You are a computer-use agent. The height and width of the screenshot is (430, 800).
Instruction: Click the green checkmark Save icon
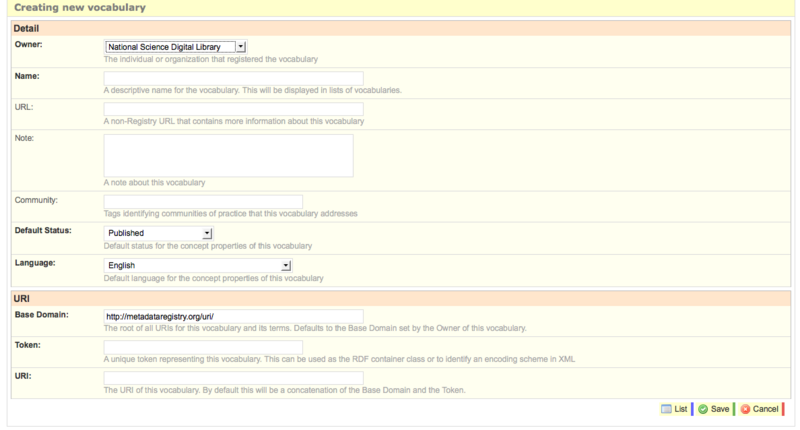pyautogui.click(x=703, y=409)
